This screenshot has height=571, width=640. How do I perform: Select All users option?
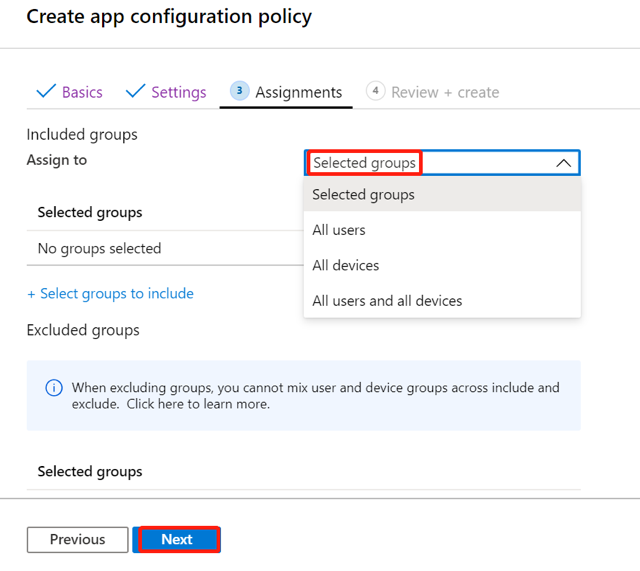(442, 230)
